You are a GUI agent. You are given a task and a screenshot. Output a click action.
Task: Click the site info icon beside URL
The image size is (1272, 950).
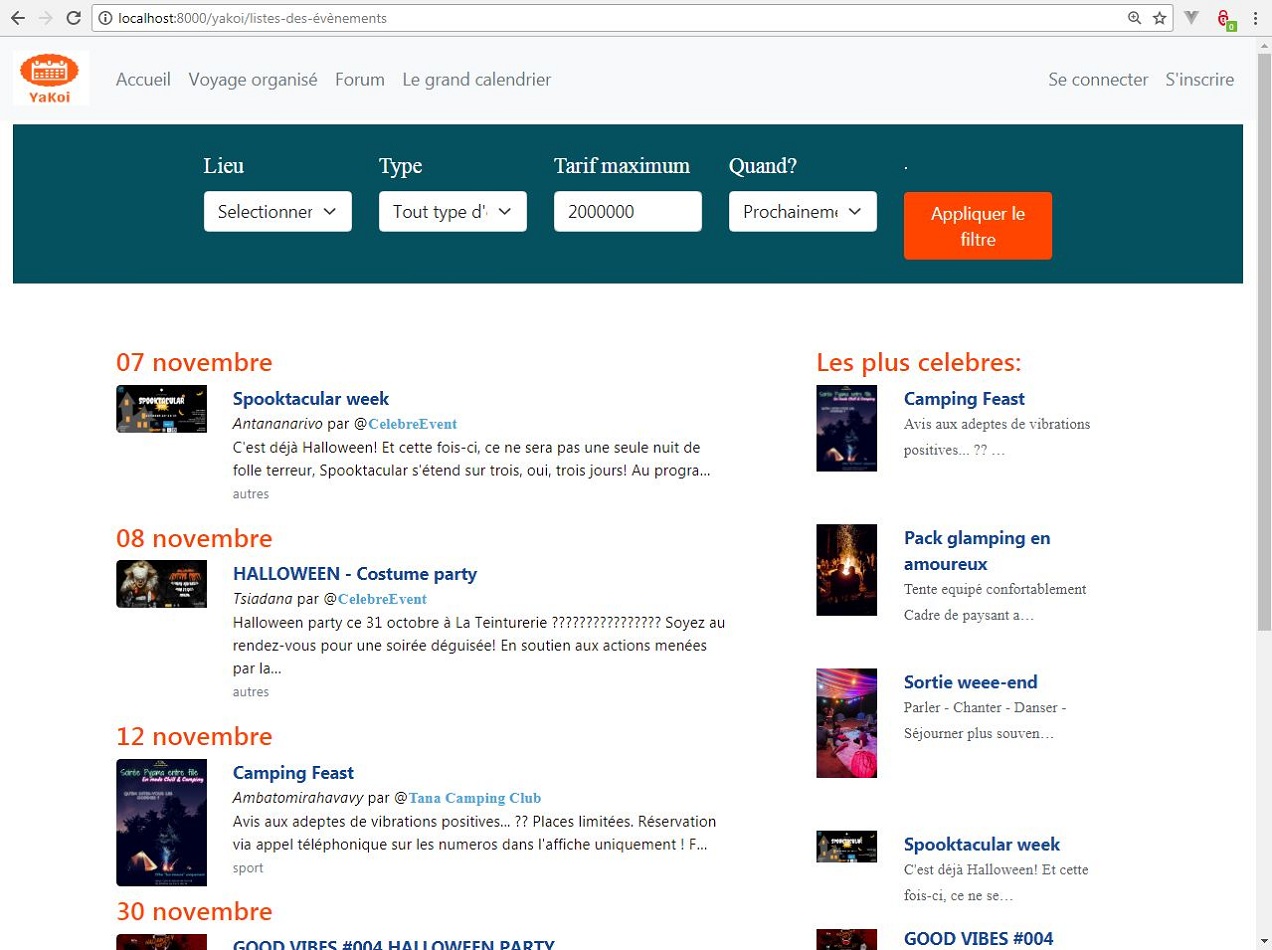click(105, 18)
